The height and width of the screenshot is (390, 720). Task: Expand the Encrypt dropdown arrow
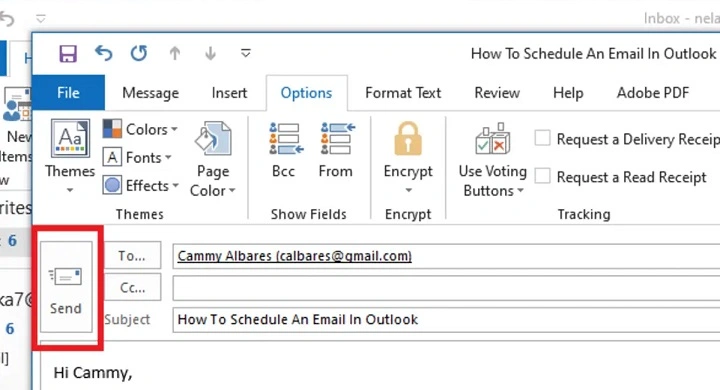408,190
